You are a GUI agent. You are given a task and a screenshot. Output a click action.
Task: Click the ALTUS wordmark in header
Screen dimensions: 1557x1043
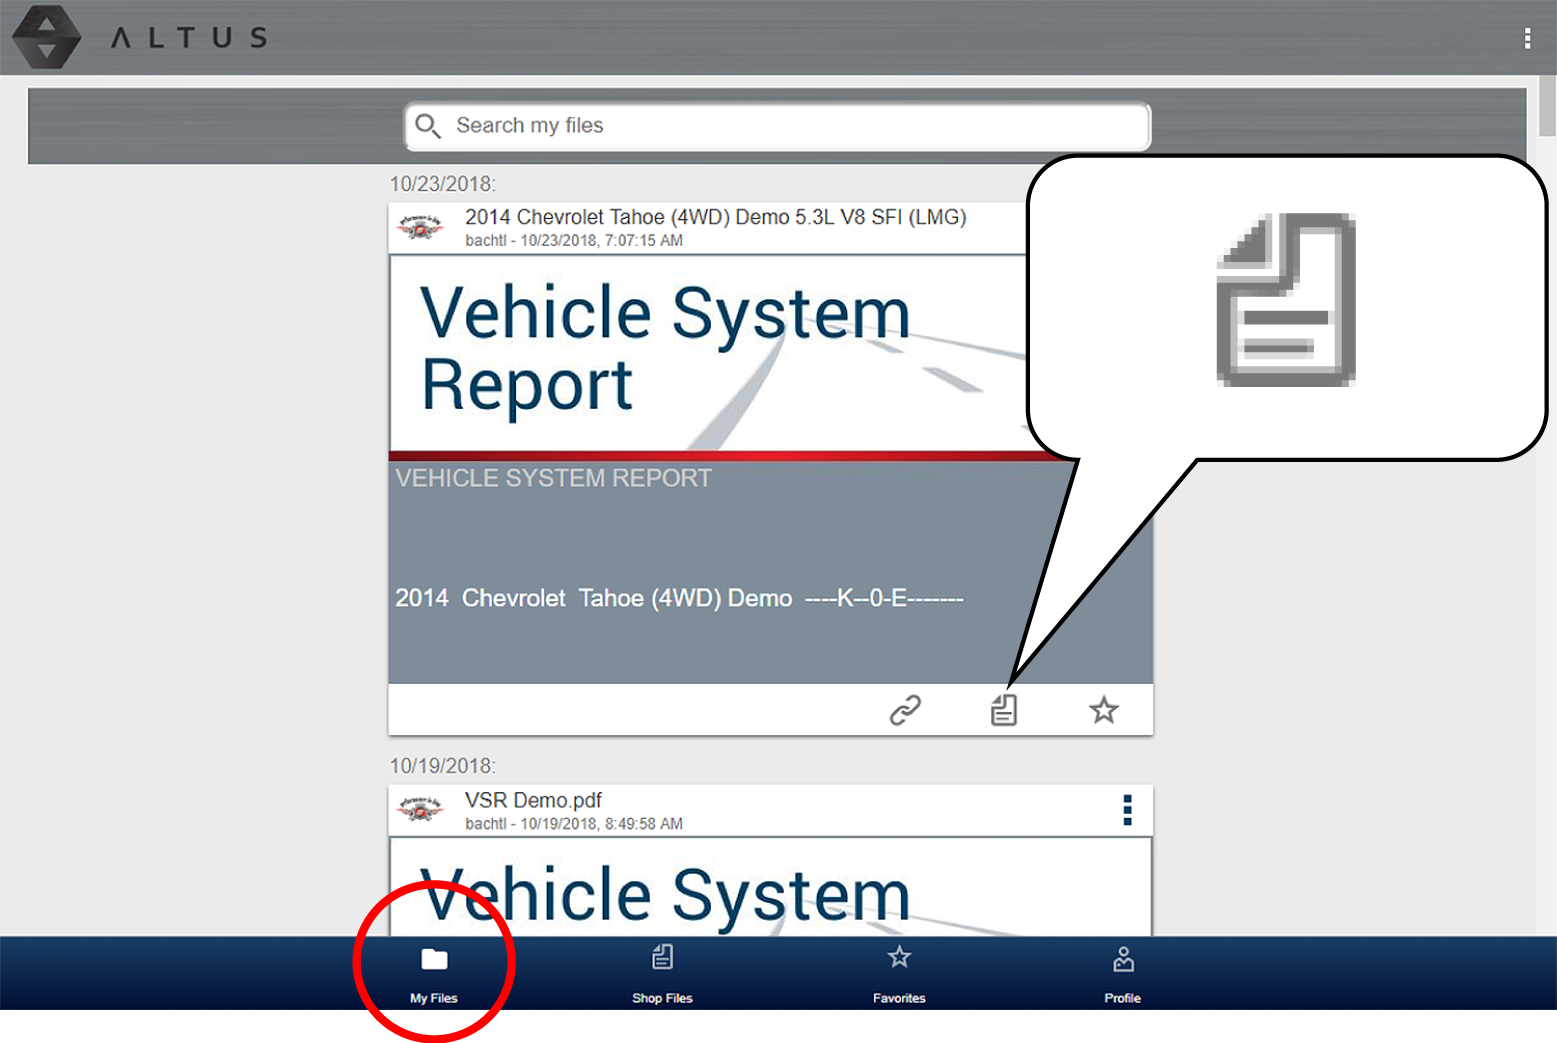click(x=189, y=38)
